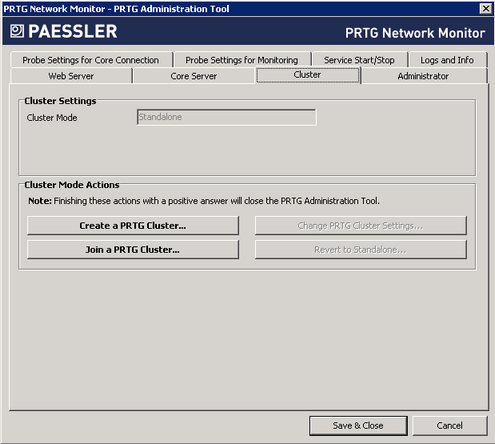Cancel the administration tool dialog
This screenshot has height=444, width=495.
[450, 426]
